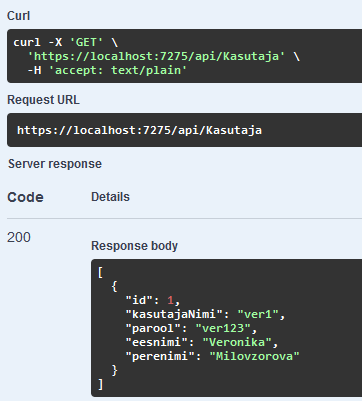Click the Curl section heading
The width and height of the screenshot is (362, 401).
(x=19, y=16)
